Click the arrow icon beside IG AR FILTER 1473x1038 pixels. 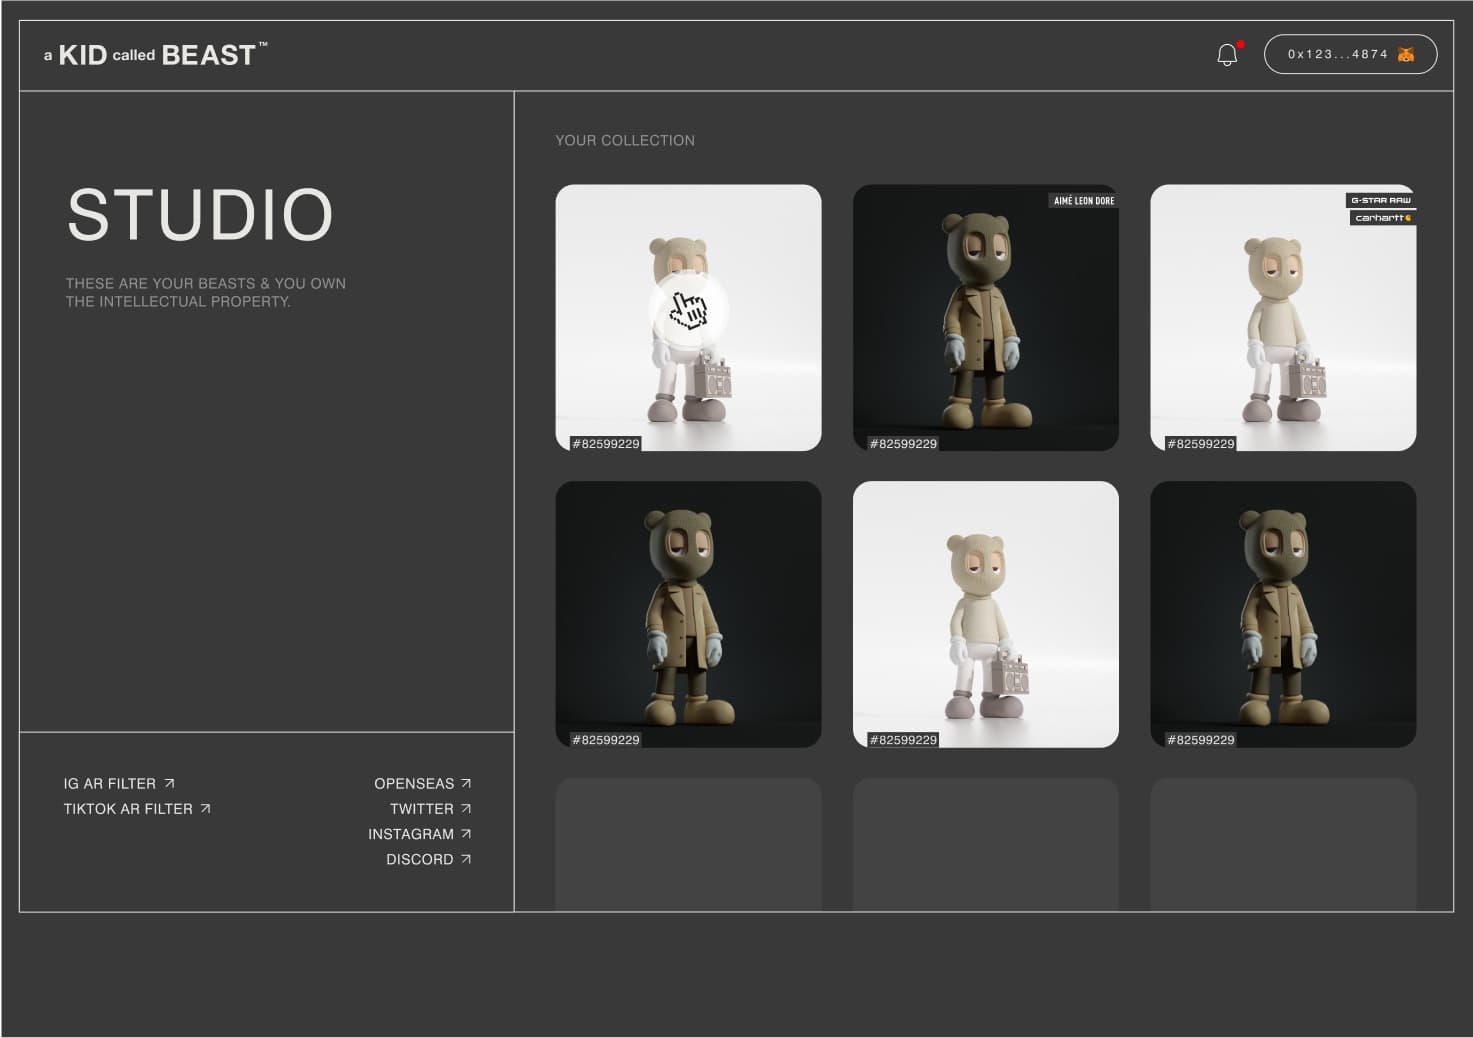pyautogui.click(x=170, y=783)
